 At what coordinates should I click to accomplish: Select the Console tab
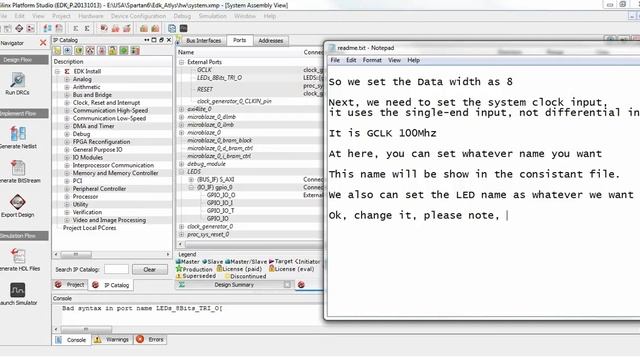pyautogui.click(x=71, y=340)
